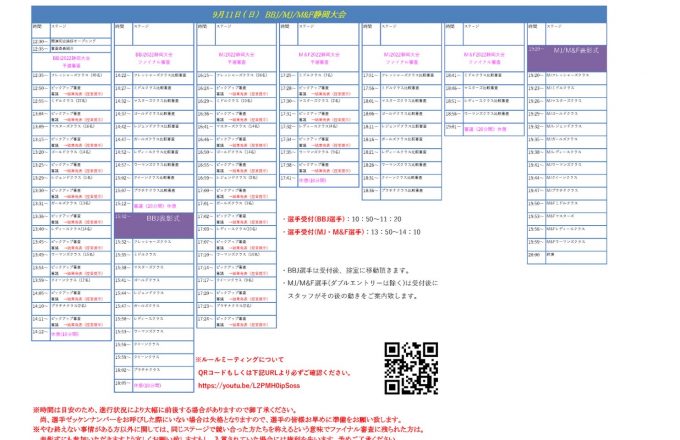Select the M&F2022静岡大会 予選審査 heading

pyautogui.click(x=317, y=56)
